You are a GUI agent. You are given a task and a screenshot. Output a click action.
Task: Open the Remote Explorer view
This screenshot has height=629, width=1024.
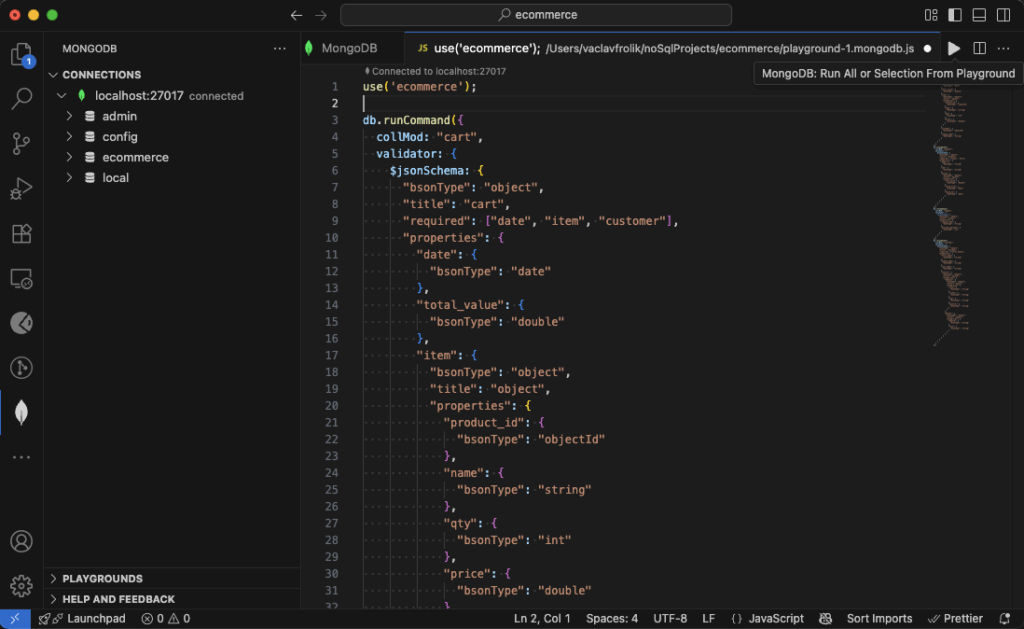pos(22,279)
